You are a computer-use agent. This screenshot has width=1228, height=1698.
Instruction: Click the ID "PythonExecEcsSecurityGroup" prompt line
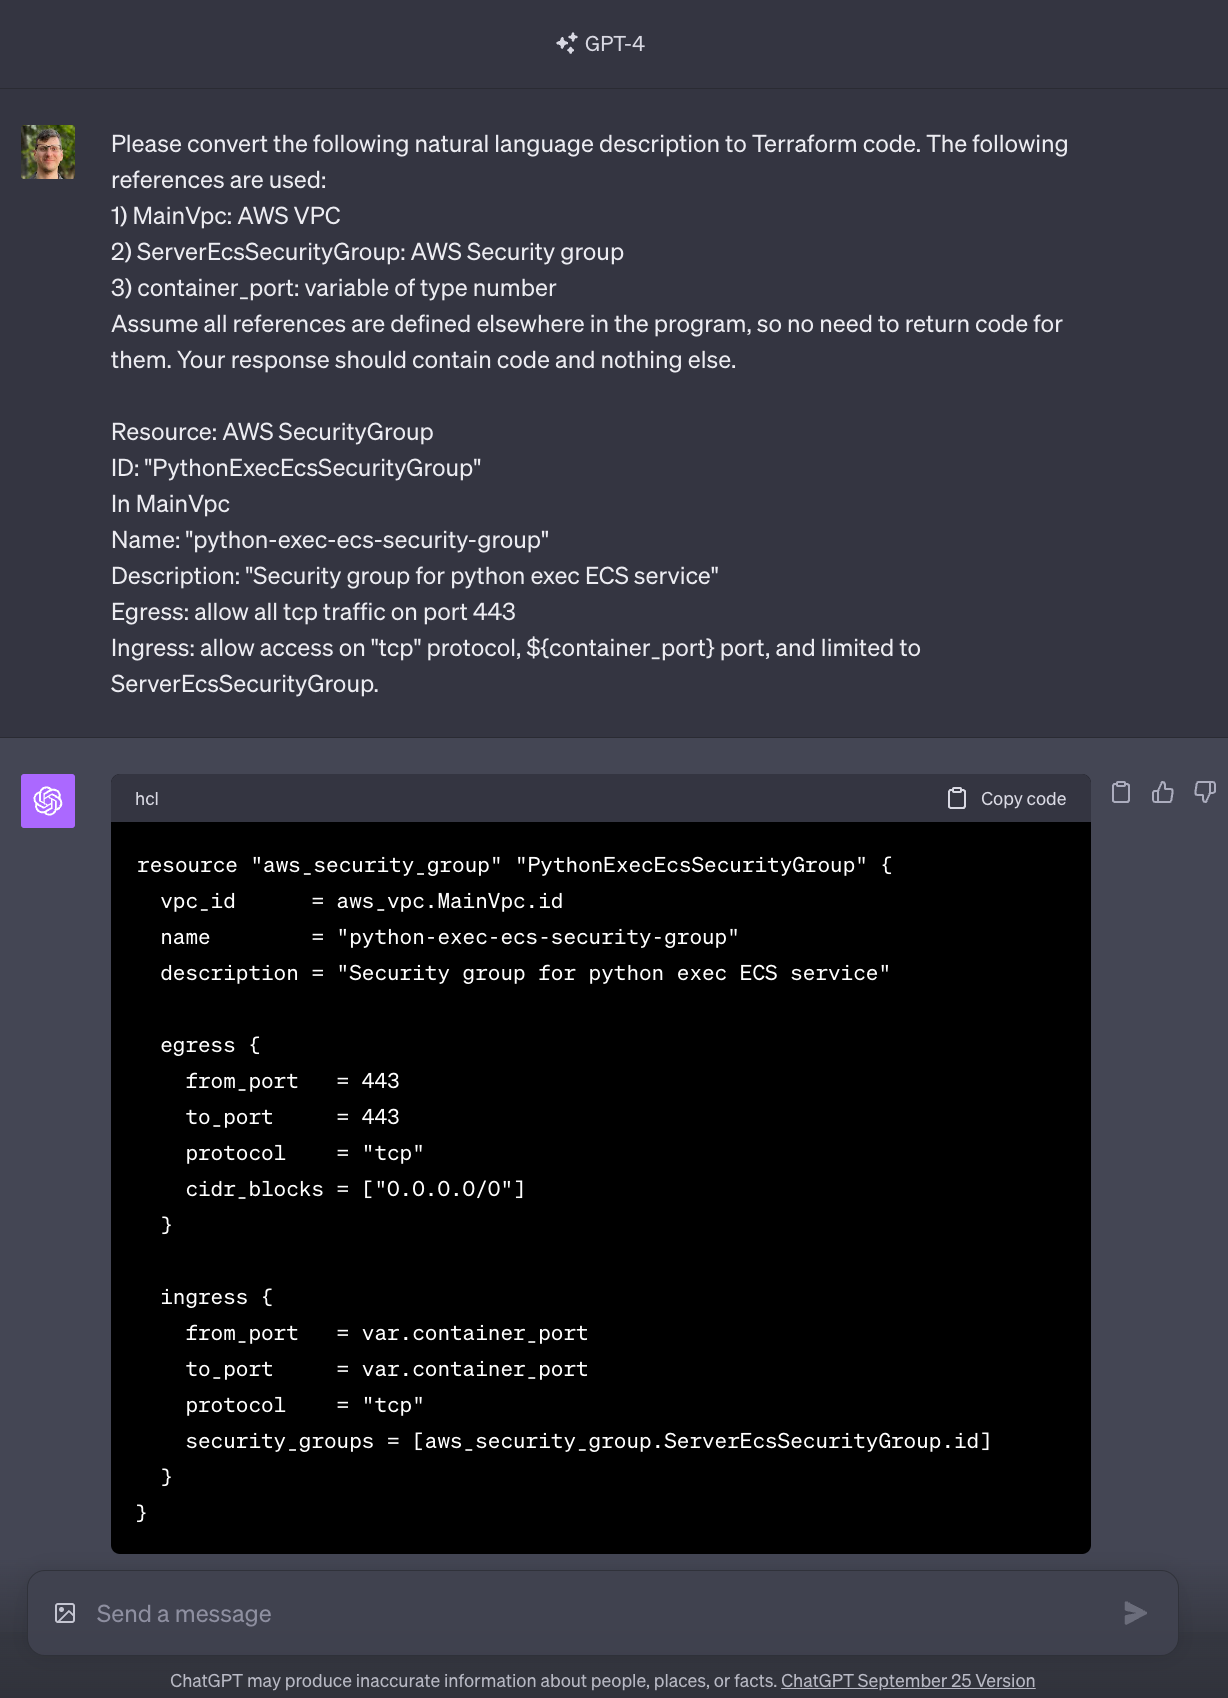296,468
